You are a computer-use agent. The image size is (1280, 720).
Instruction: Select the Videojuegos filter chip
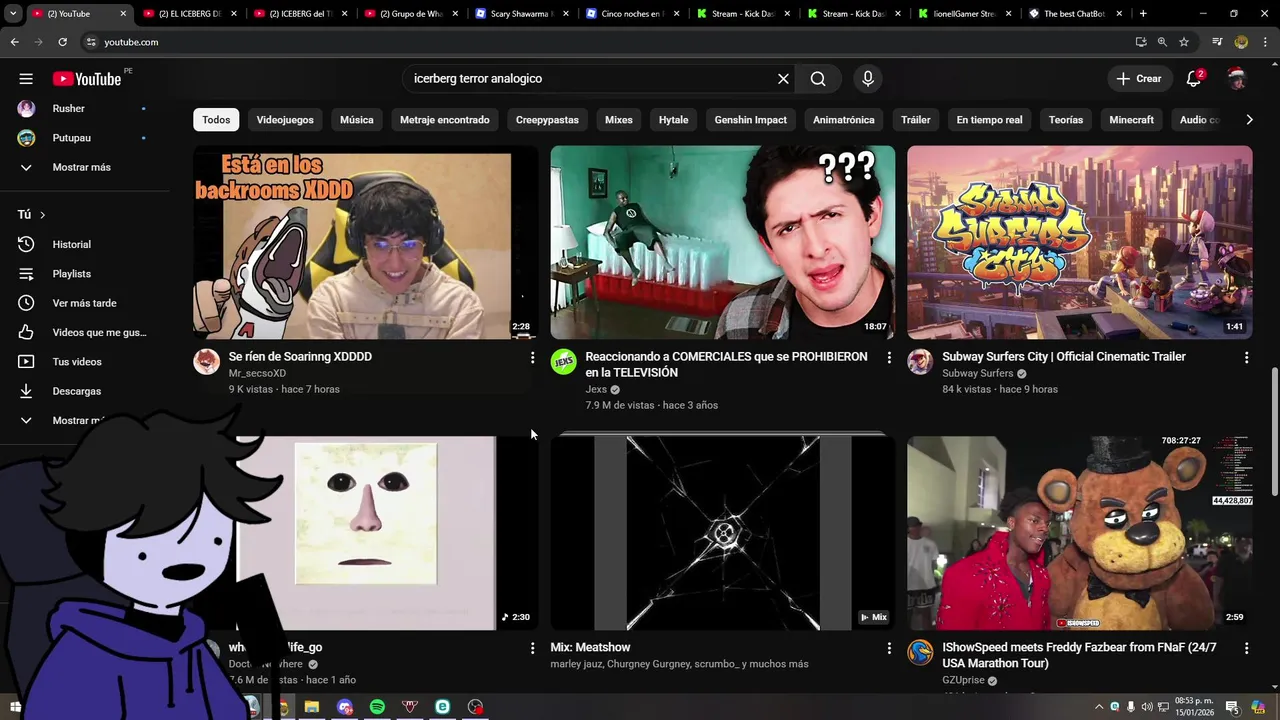285,120
